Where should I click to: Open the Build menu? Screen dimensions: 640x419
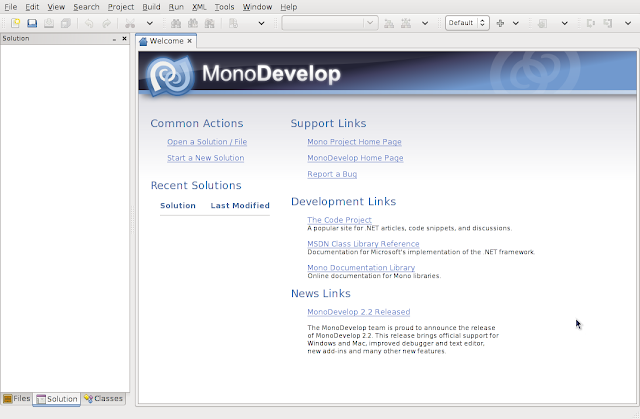click(151, 7)
